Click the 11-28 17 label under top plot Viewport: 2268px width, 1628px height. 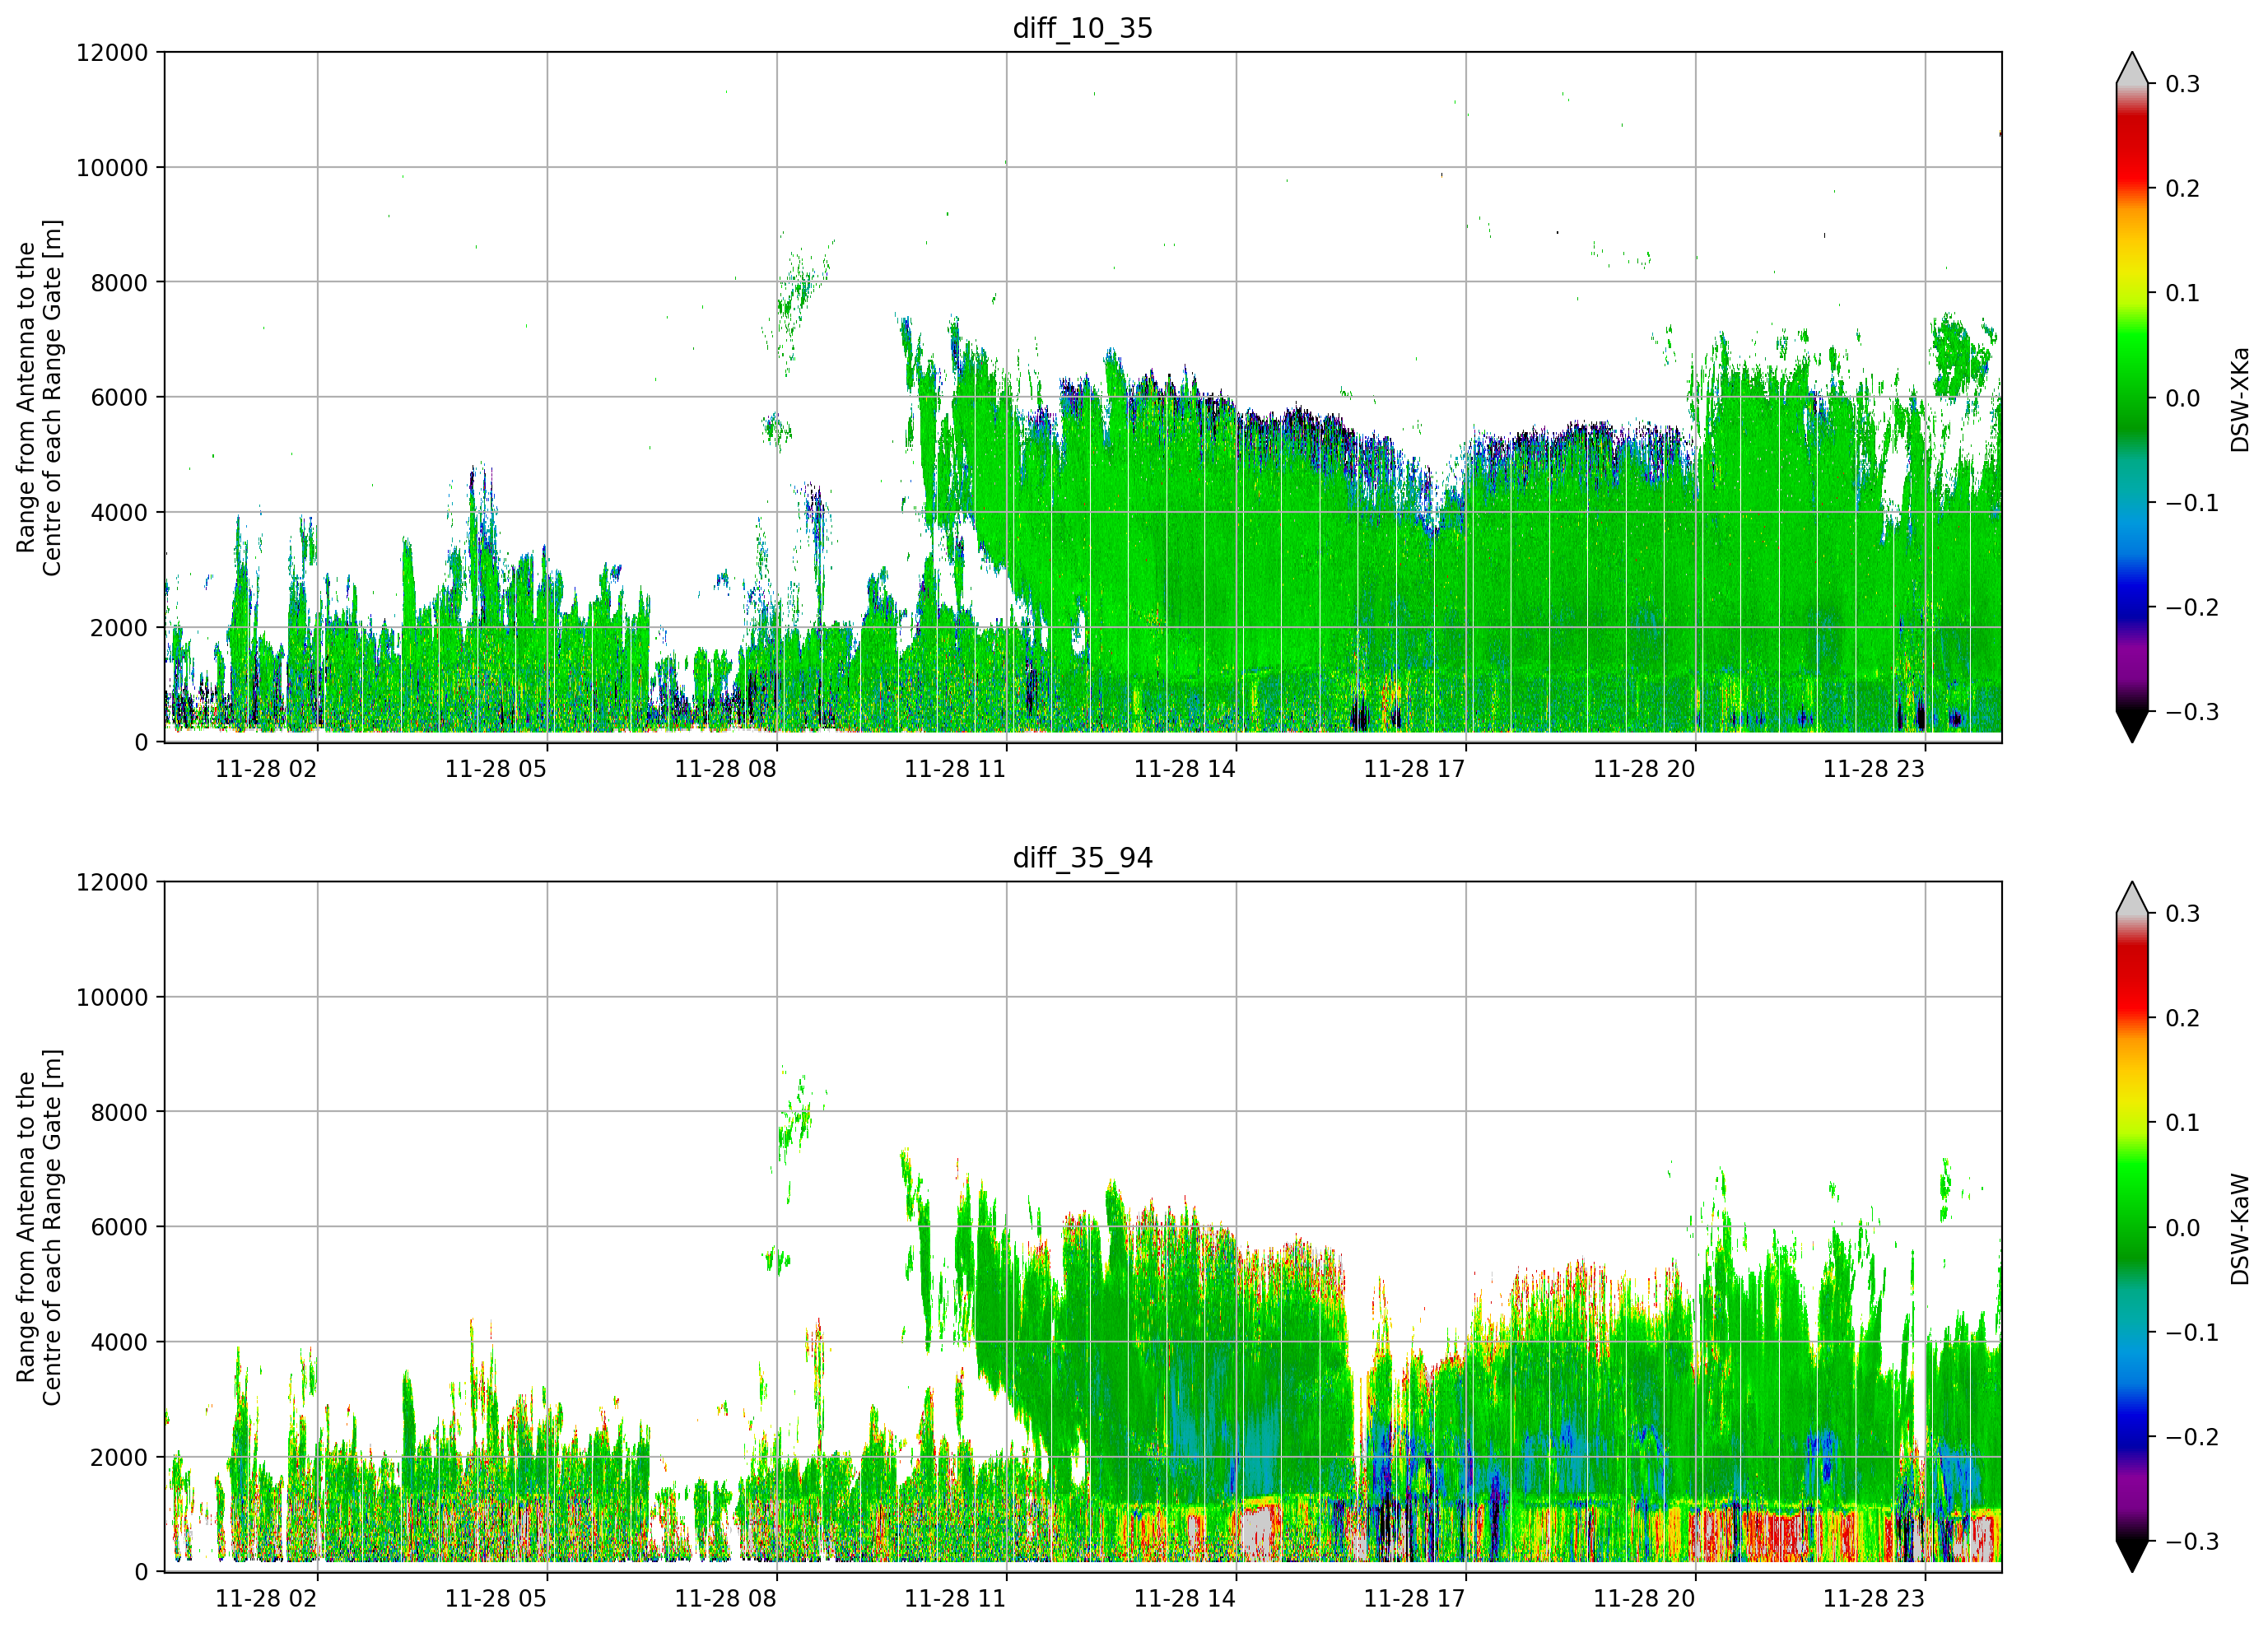pyautogui.click(x=1415, y=769)
